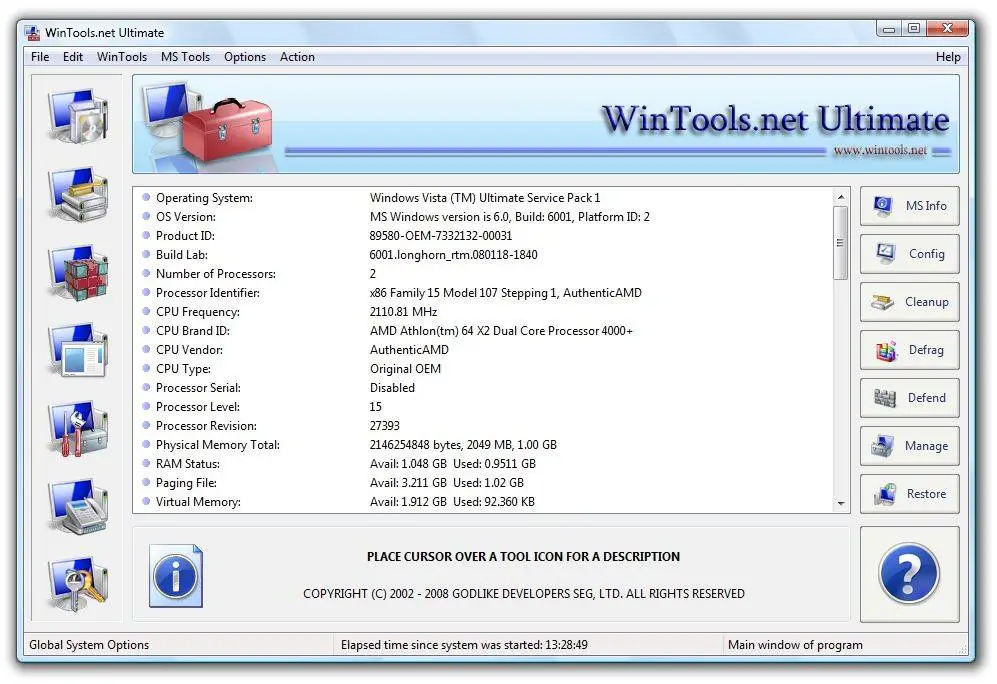Open the Options menu
This screenshot has width=997, height=684.
pos(245,57)
